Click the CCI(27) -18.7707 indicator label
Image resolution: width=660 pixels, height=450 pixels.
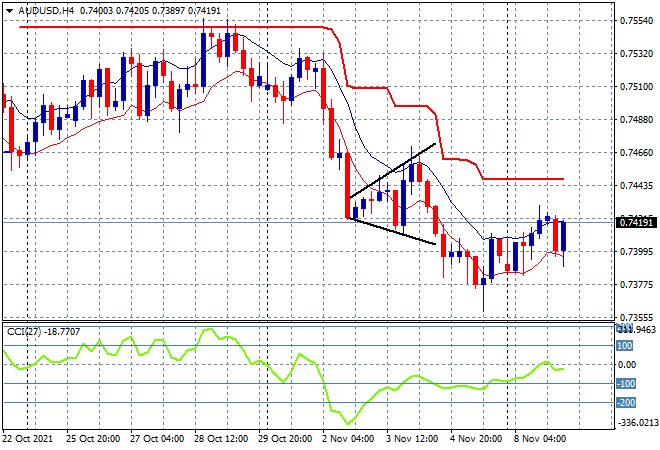click(x=43, y=332)
